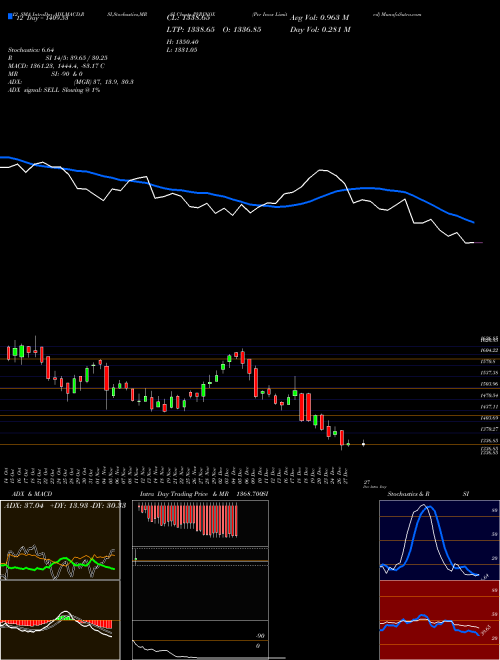Open the red RSI chart panel
The image size is (500, 660).
tap(439, 620)
